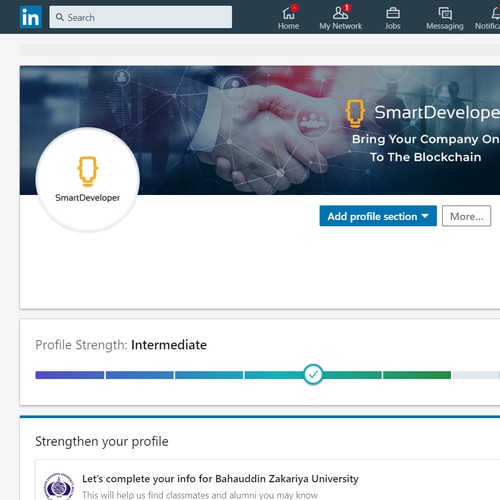Click the More... button

466,216
